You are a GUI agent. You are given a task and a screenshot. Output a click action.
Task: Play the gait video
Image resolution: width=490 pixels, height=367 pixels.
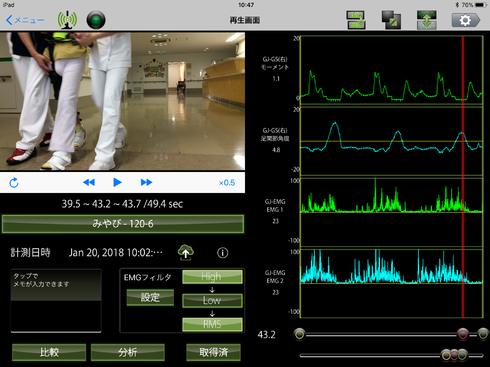click(x=117, y=182)
